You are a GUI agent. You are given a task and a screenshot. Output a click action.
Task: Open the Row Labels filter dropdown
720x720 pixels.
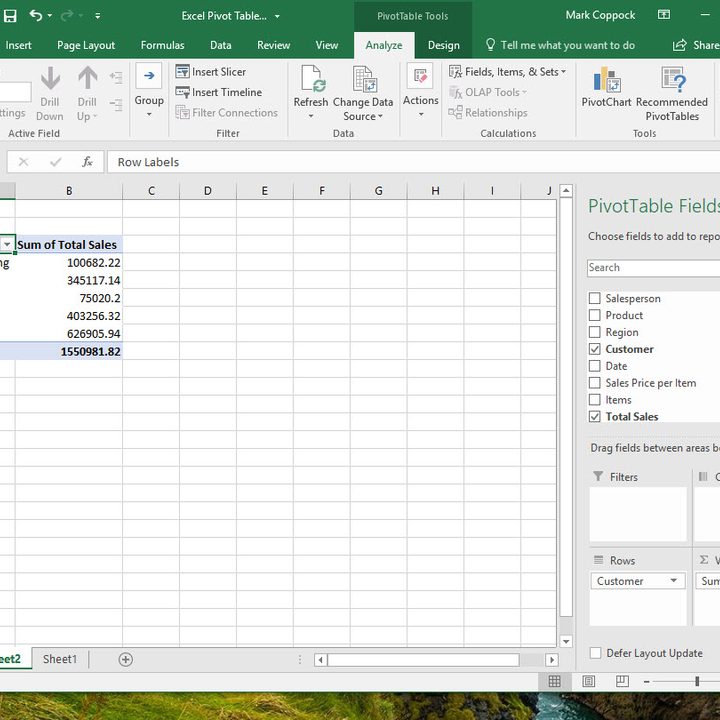(x=7, y=244)
